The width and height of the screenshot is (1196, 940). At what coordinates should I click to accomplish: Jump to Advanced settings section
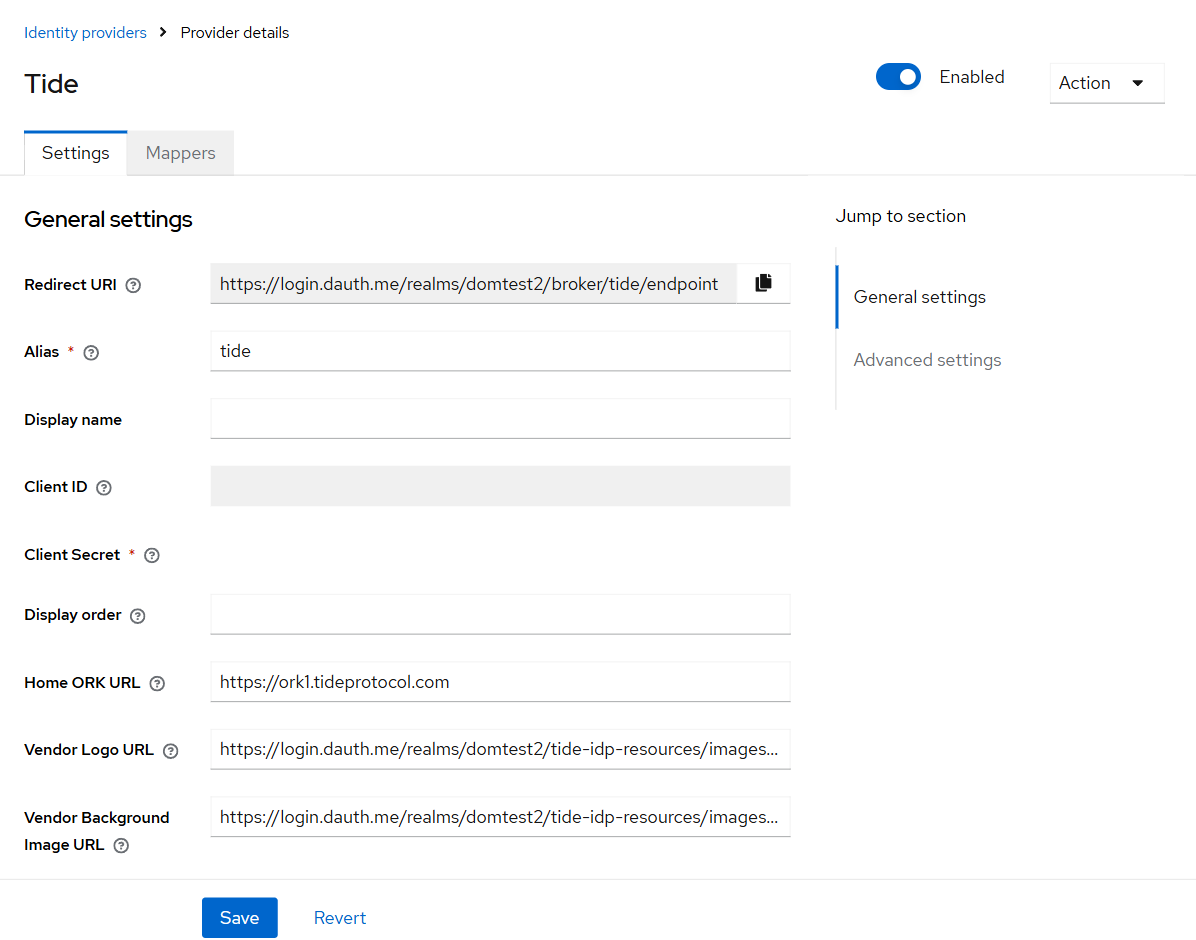point(928,360)
